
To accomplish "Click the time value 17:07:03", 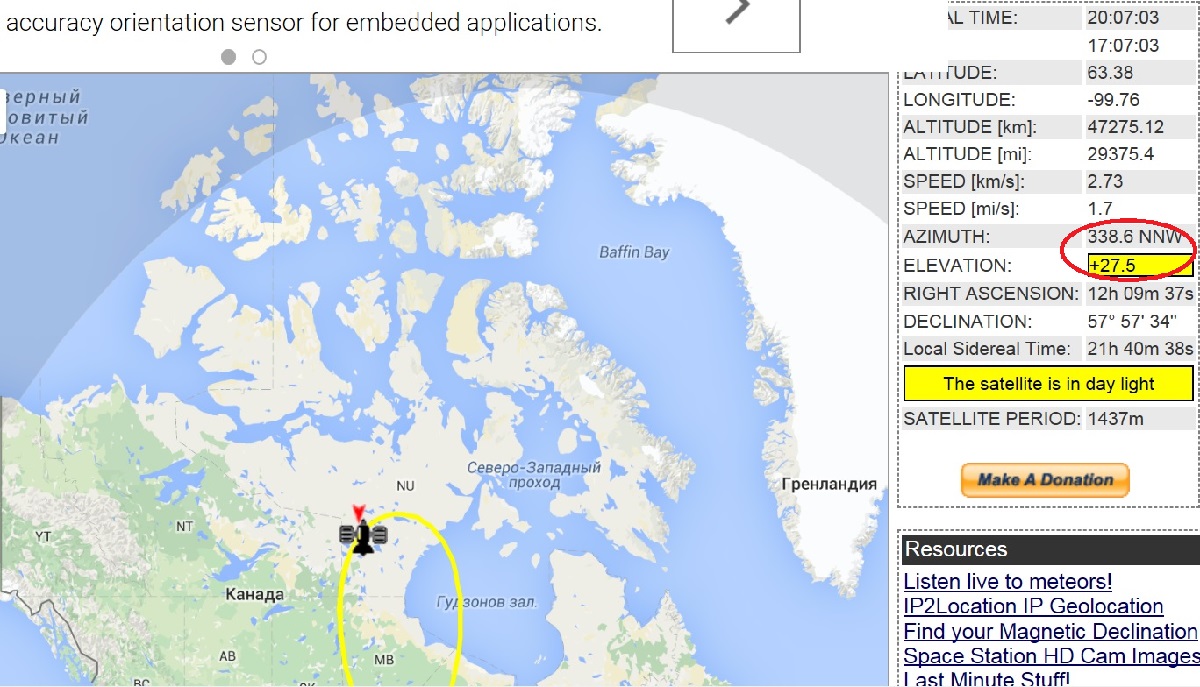I will tap(1123, 46).
